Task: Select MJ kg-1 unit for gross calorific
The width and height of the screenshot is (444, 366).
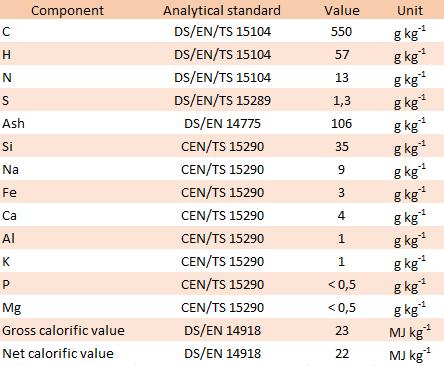Action: click(x=410, y=332)
